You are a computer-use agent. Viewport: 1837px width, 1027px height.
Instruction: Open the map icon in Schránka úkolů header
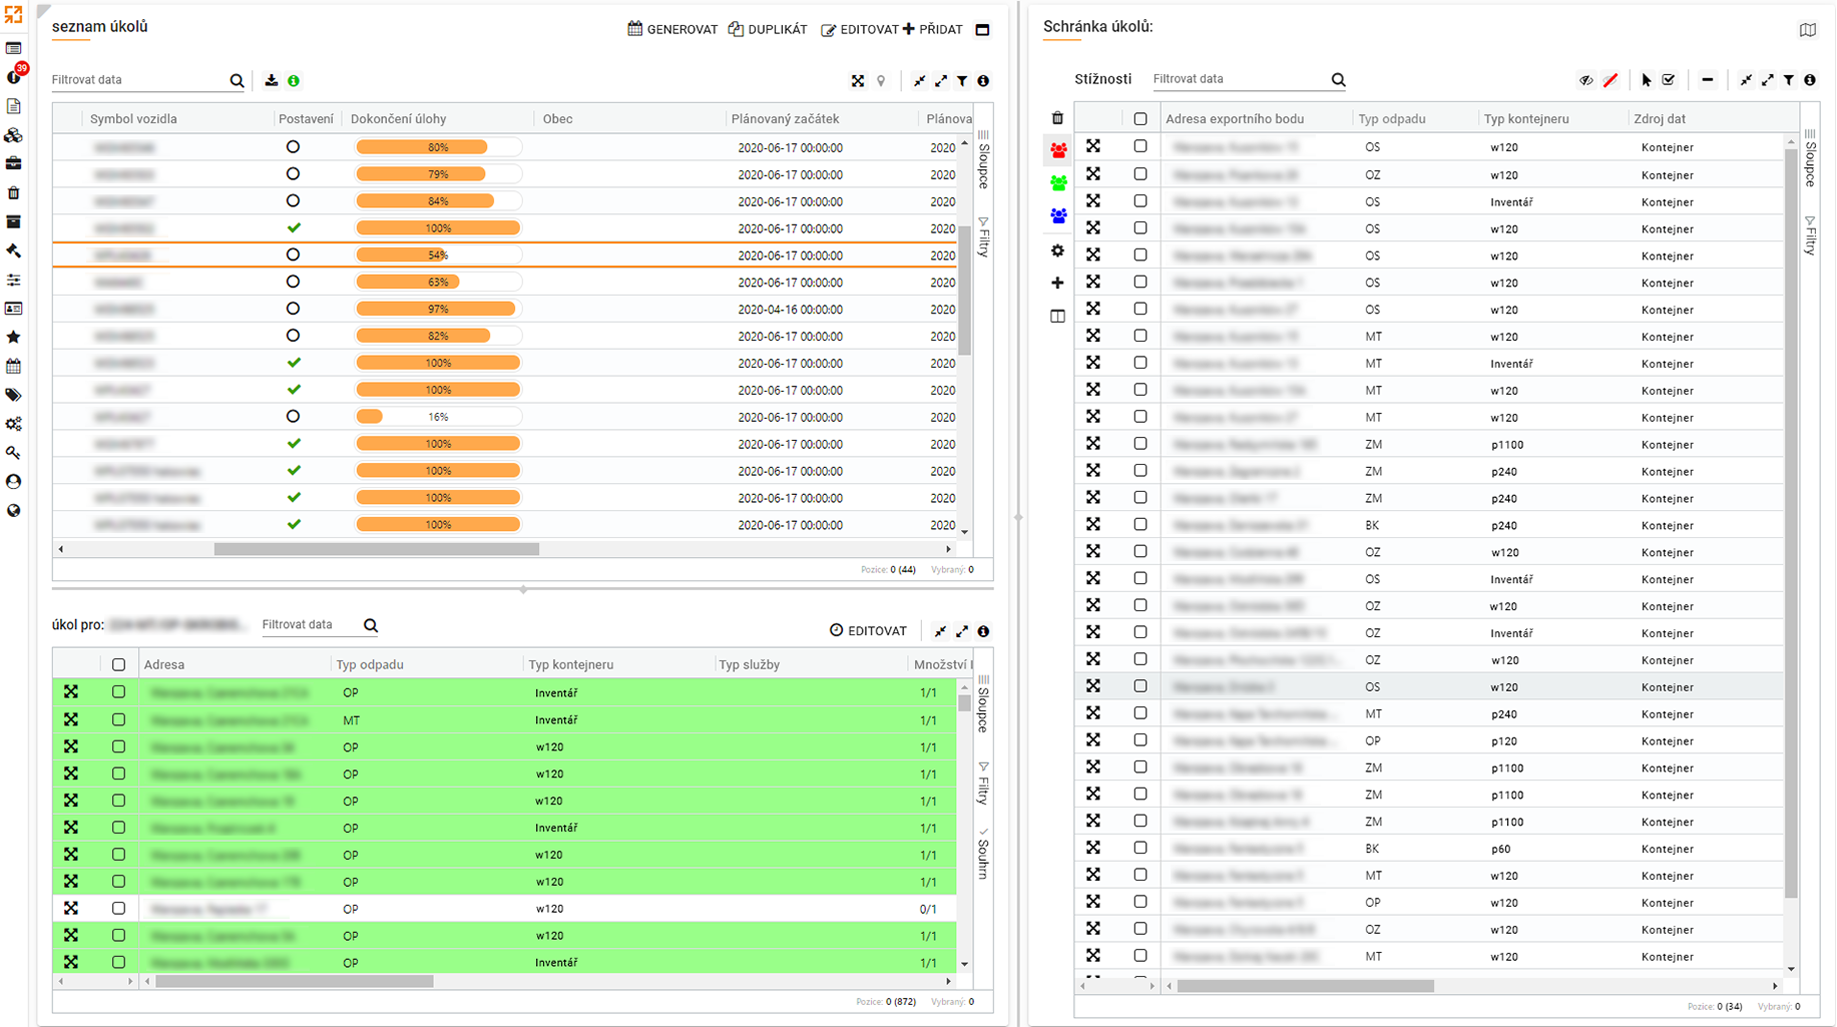[1807, 30]
